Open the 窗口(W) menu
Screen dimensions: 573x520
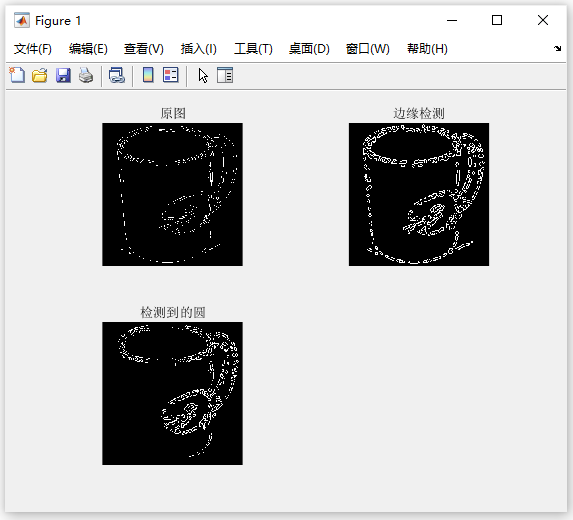click(x=368, y=49)
